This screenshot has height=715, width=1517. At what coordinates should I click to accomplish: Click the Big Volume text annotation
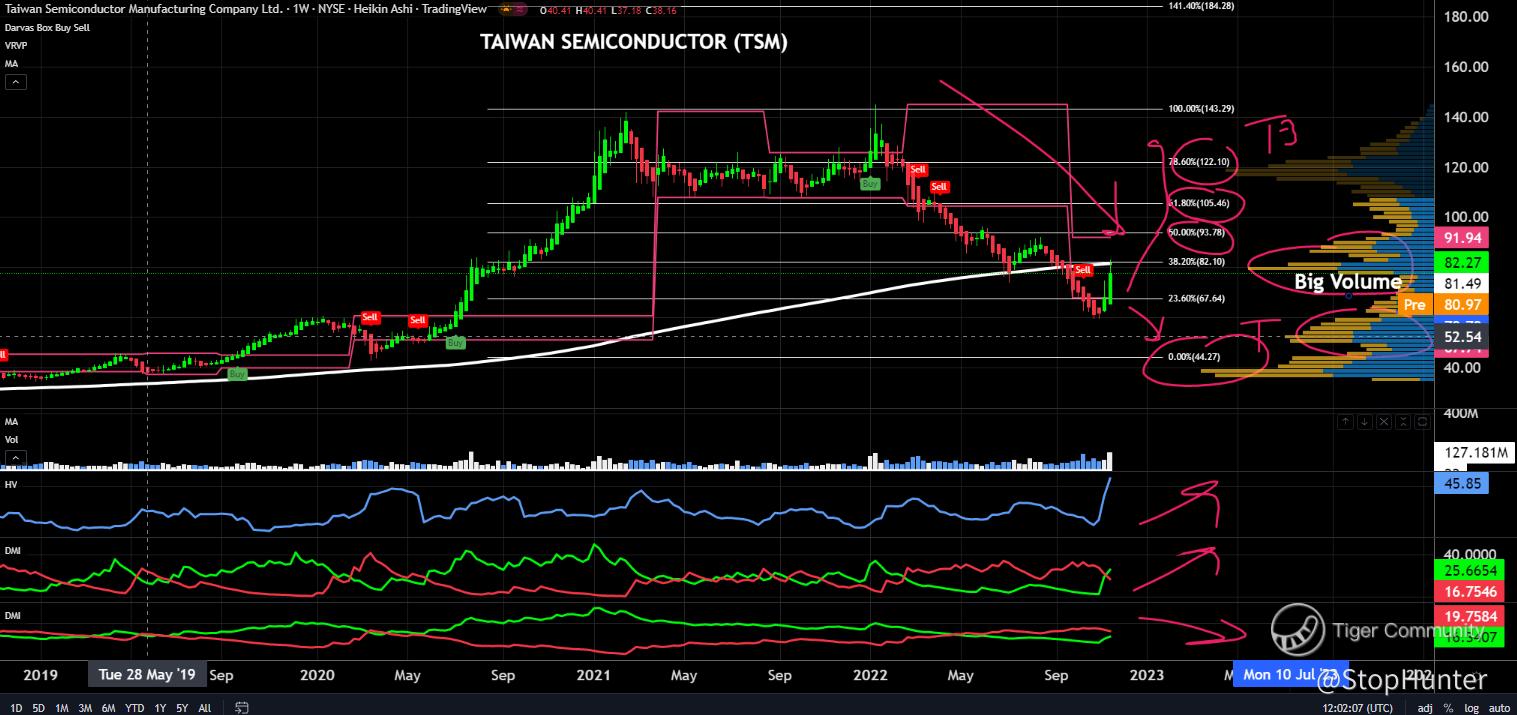pyautogui.click(x=1348, y=282)
